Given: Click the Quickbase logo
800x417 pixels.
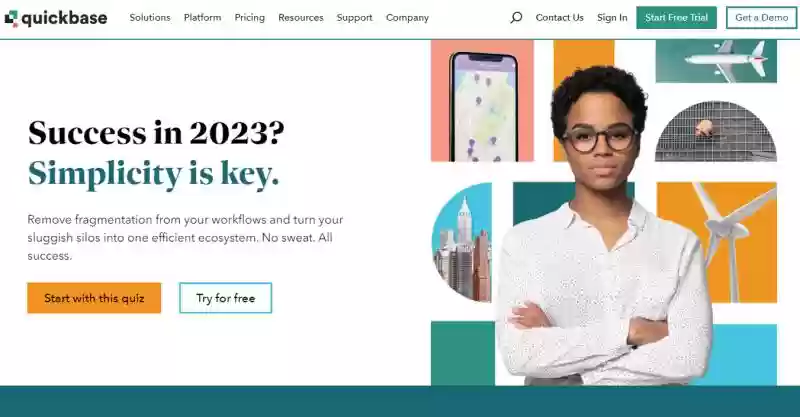Looking at the screenshot, I should tap(56, 18).
